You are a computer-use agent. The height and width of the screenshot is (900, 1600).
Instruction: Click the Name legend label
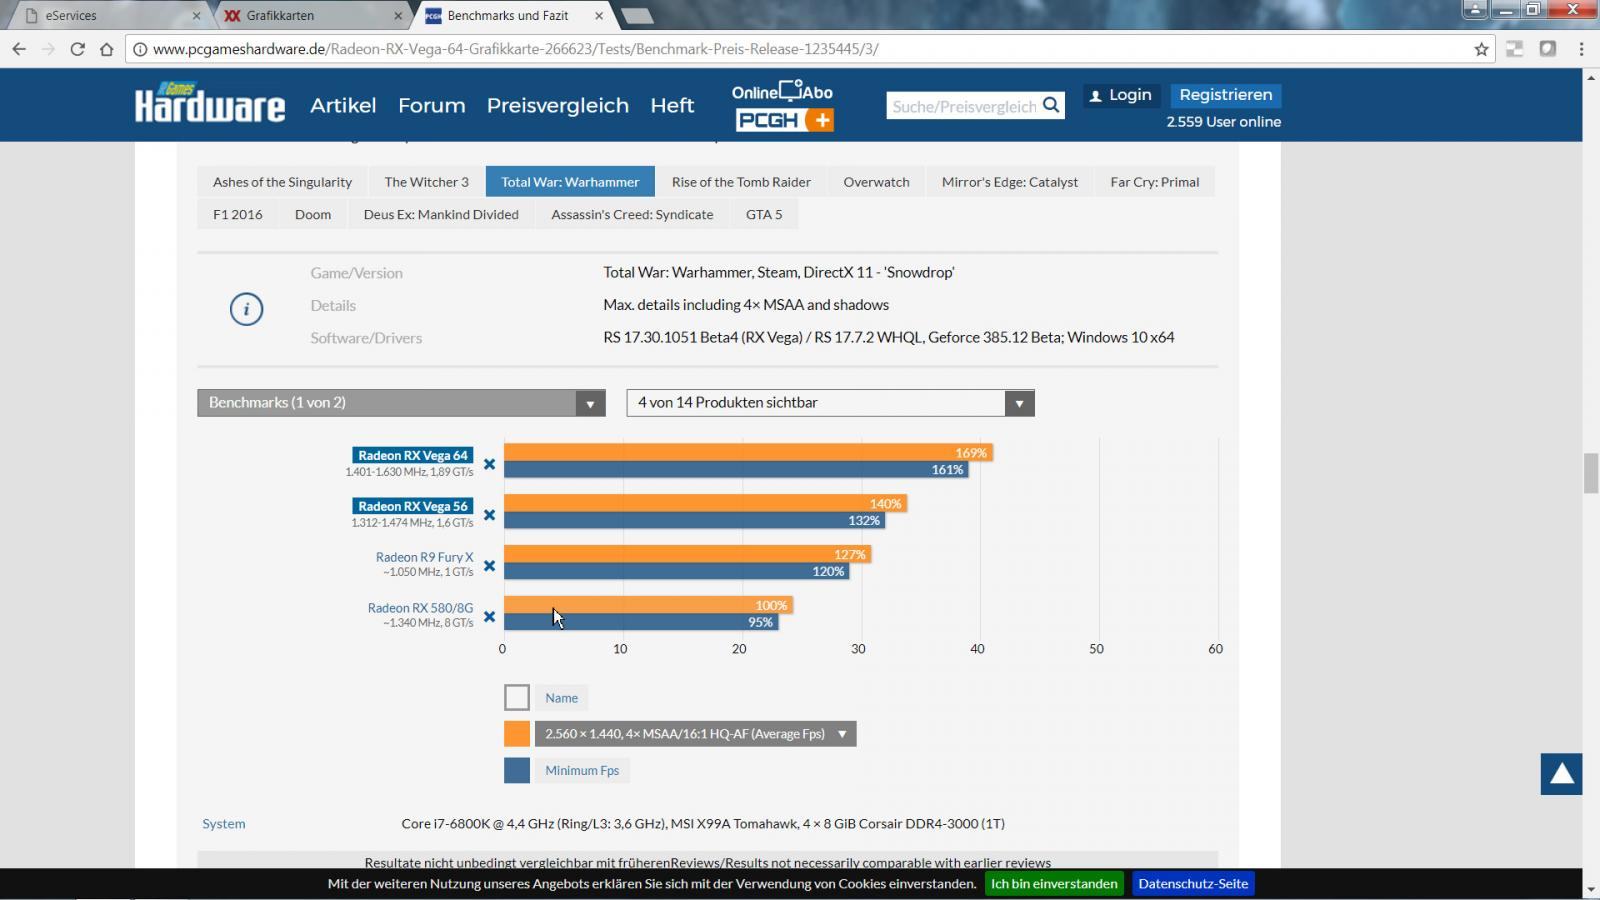tap(561, 698)
